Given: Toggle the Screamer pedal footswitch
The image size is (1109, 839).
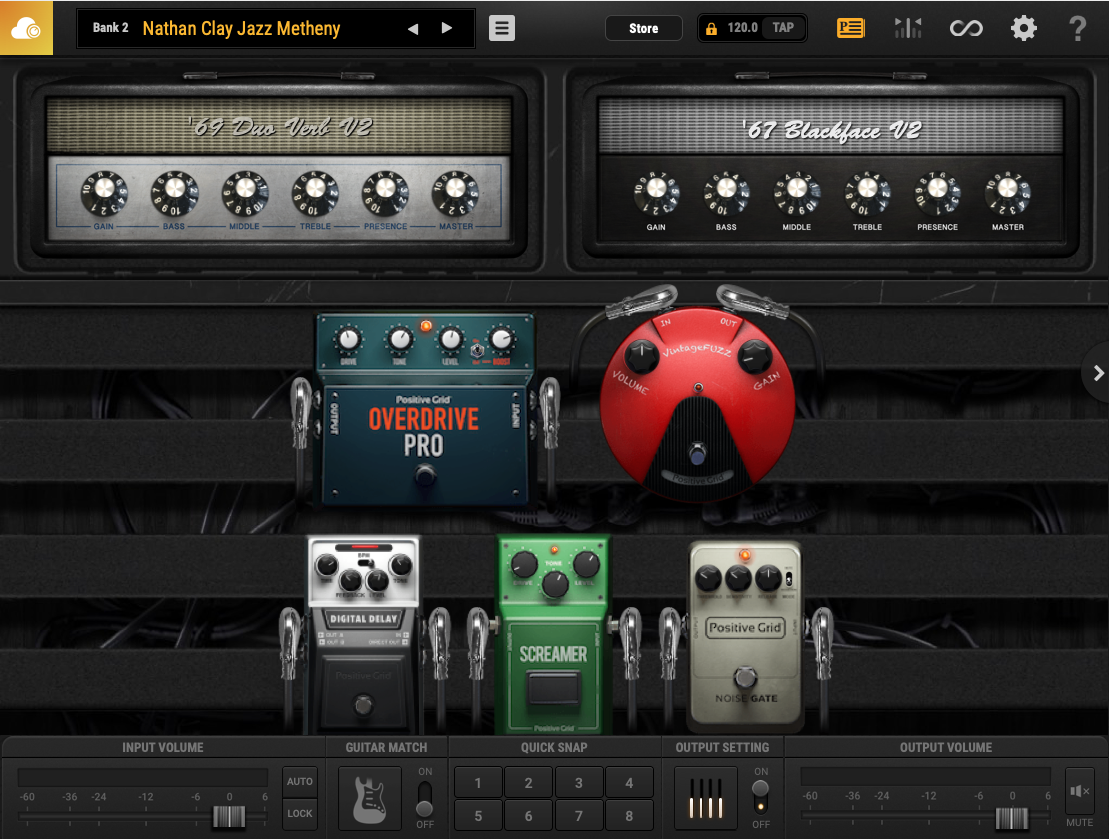Looking at the screenshot, I should (554, 688).
